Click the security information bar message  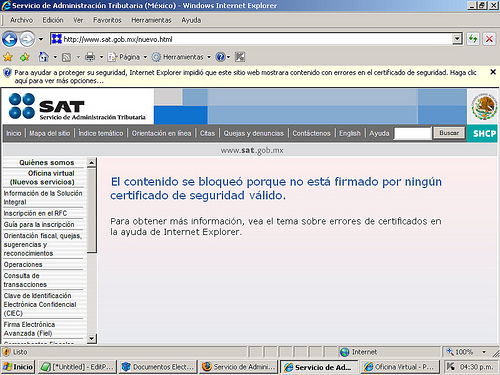[245, 76]
